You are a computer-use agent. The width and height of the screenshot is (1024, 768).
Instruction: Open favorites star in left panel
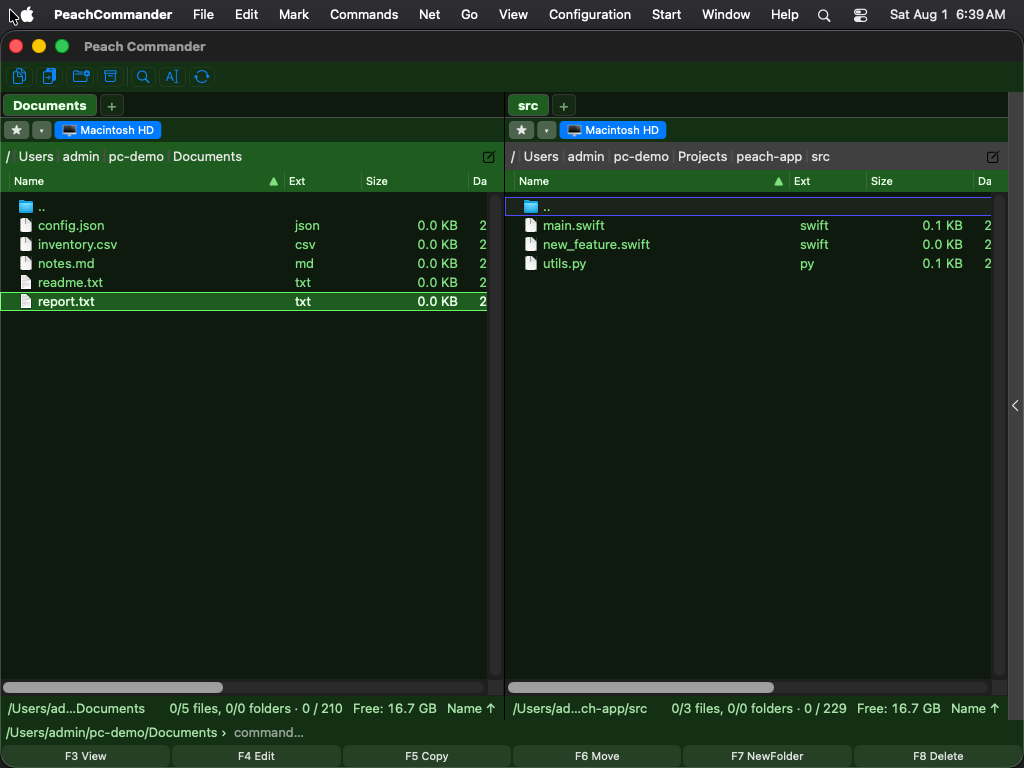[16, 130]
